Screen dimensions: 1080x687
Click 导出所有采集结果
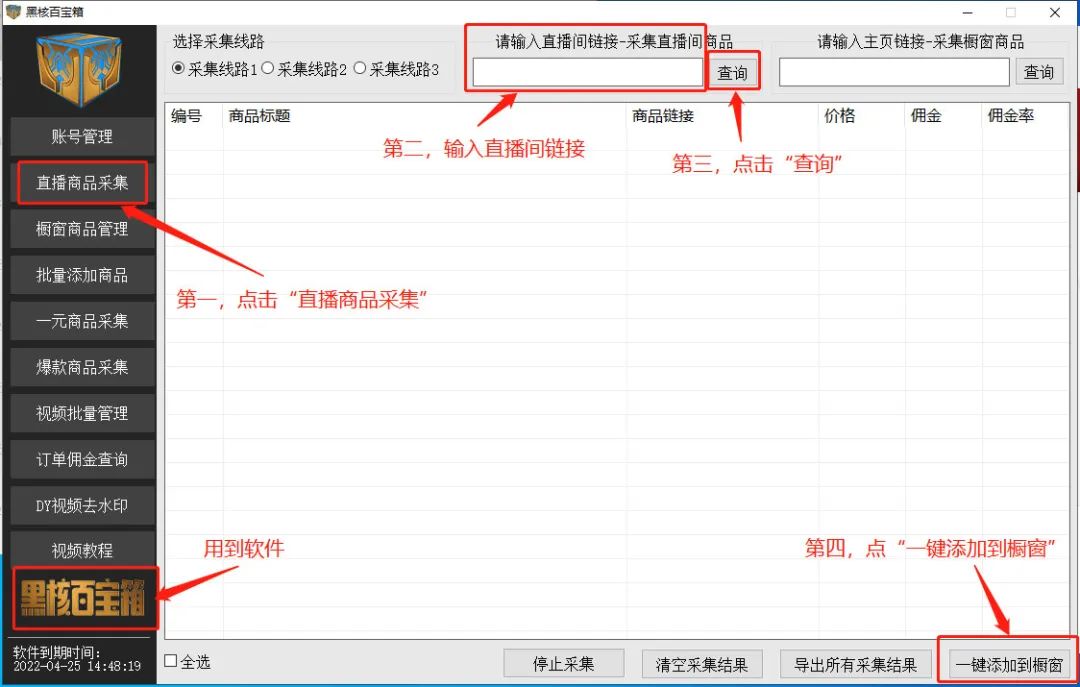point(855,664)
